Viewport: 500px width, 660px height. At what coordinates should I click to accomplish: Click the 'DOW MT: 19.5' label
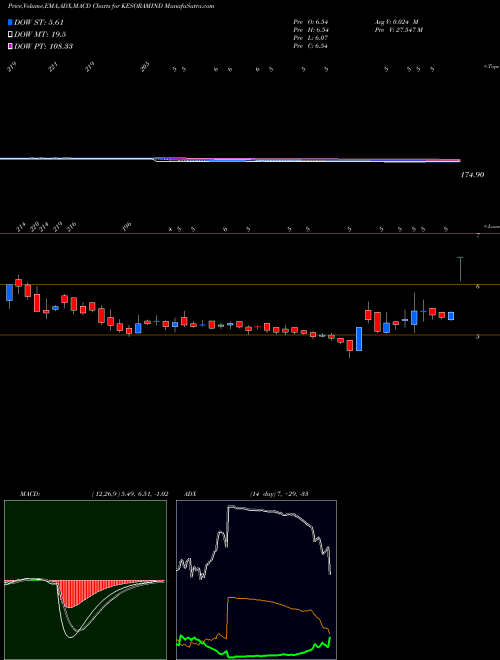point(40,35)
